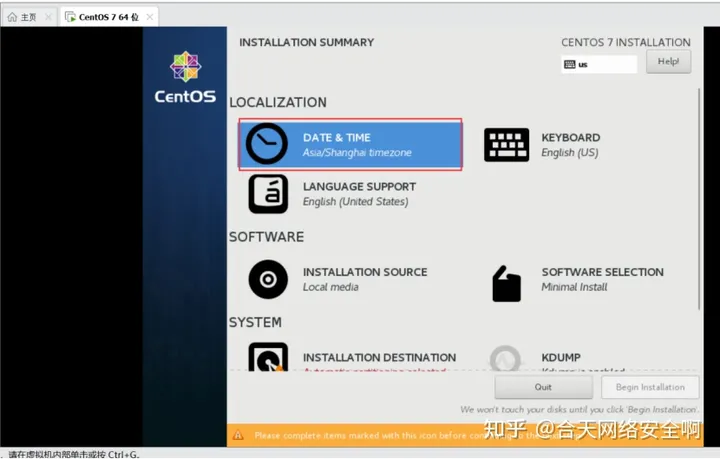Viewport: 720px width, 459px height.
Task: Open DATE & TIME settings label
Action: 337,138
